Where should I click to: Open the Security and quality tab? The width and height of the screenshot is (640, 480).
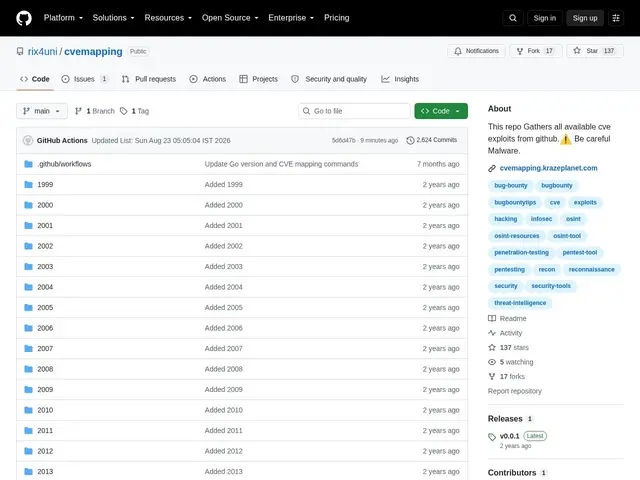[x=329, y=79]
